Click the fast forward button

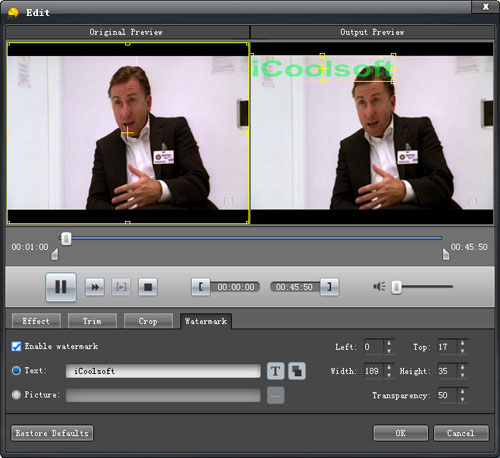95,287
